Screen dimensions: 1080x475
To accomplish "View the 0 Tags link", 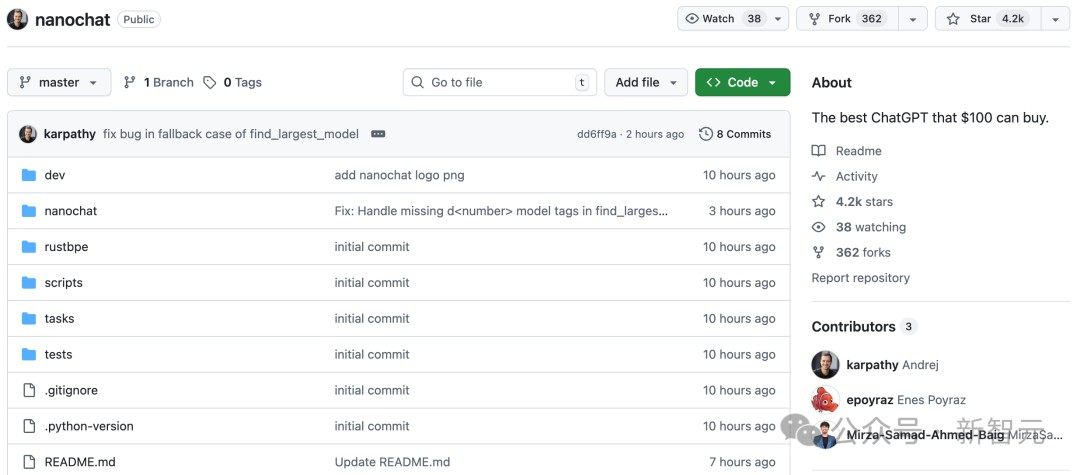I will pos(233,83).
